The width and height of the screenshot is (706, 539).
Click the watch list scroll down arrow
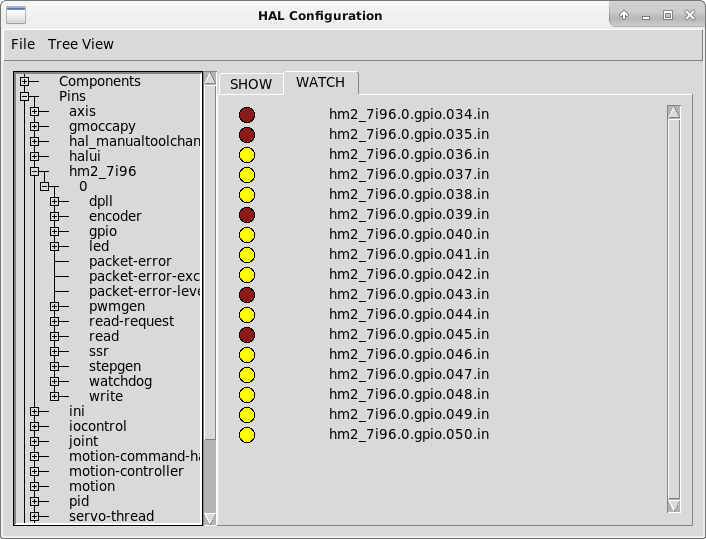674,506
